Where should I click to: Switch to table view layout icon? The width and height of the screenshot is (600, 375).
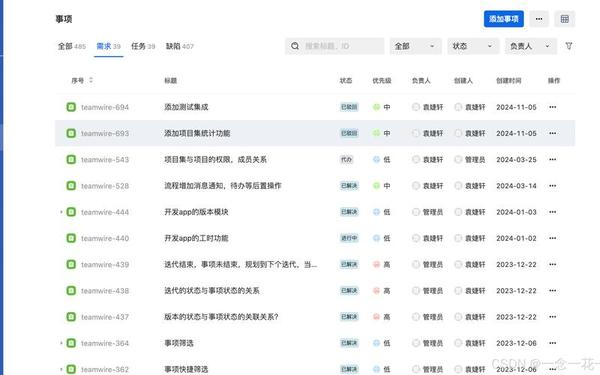[x=564, y=19]
